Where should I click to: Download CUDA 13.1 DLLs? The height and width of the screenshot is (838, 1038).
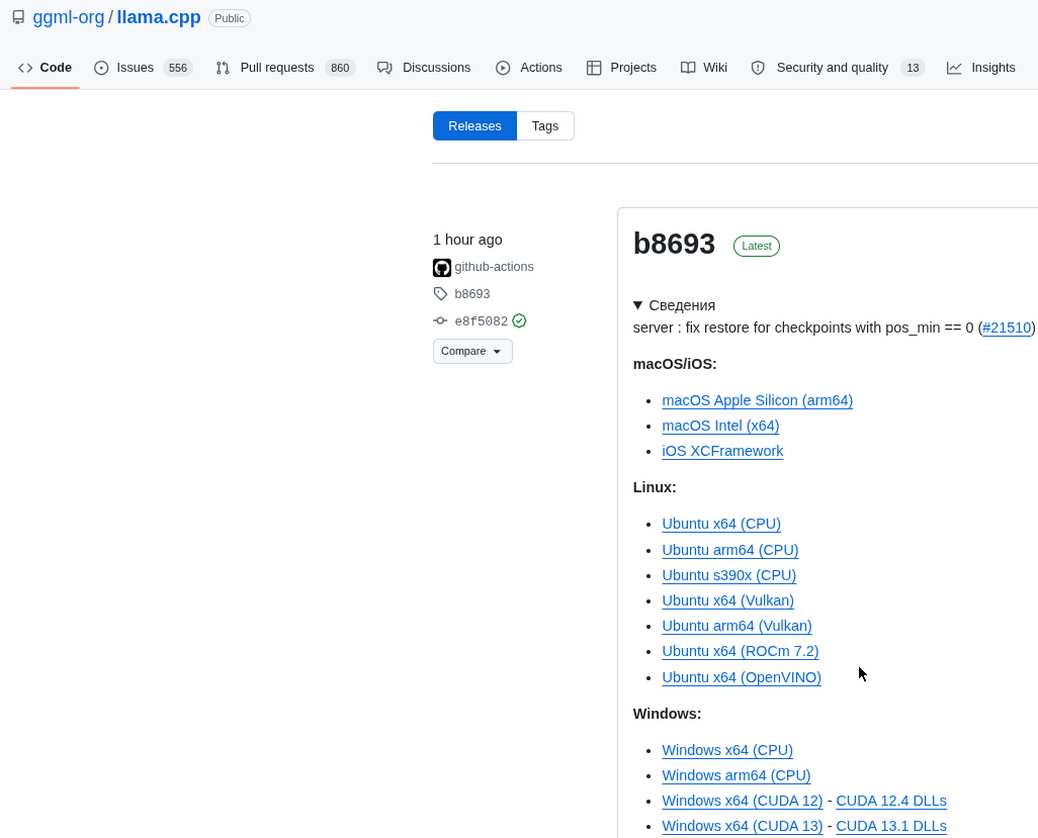click(891, 825)
